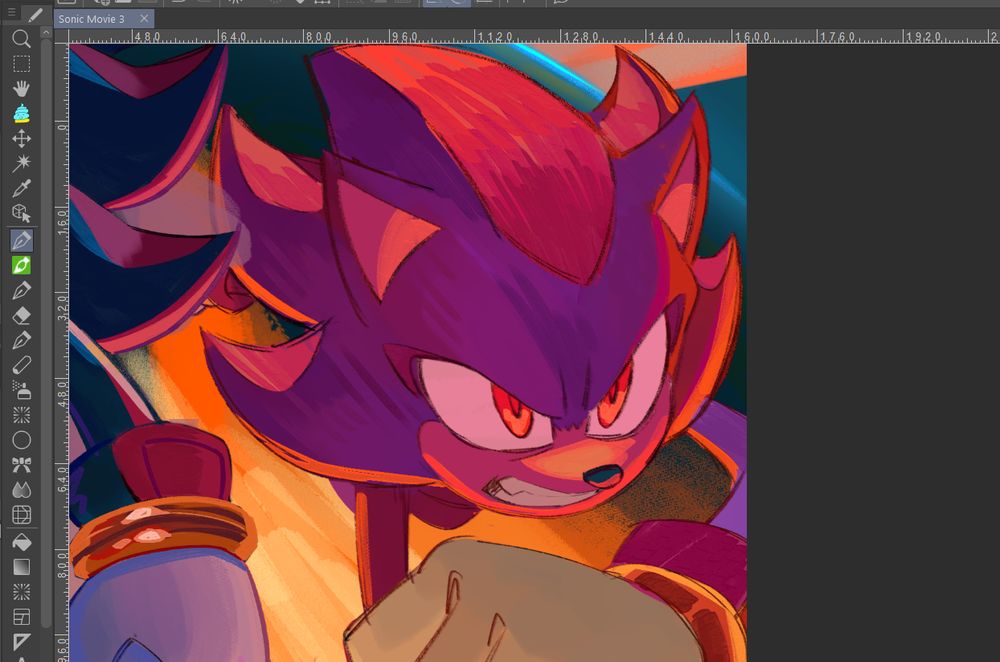
Task: Select the Eyedropper tool
Action: click(x=21, y=188)
